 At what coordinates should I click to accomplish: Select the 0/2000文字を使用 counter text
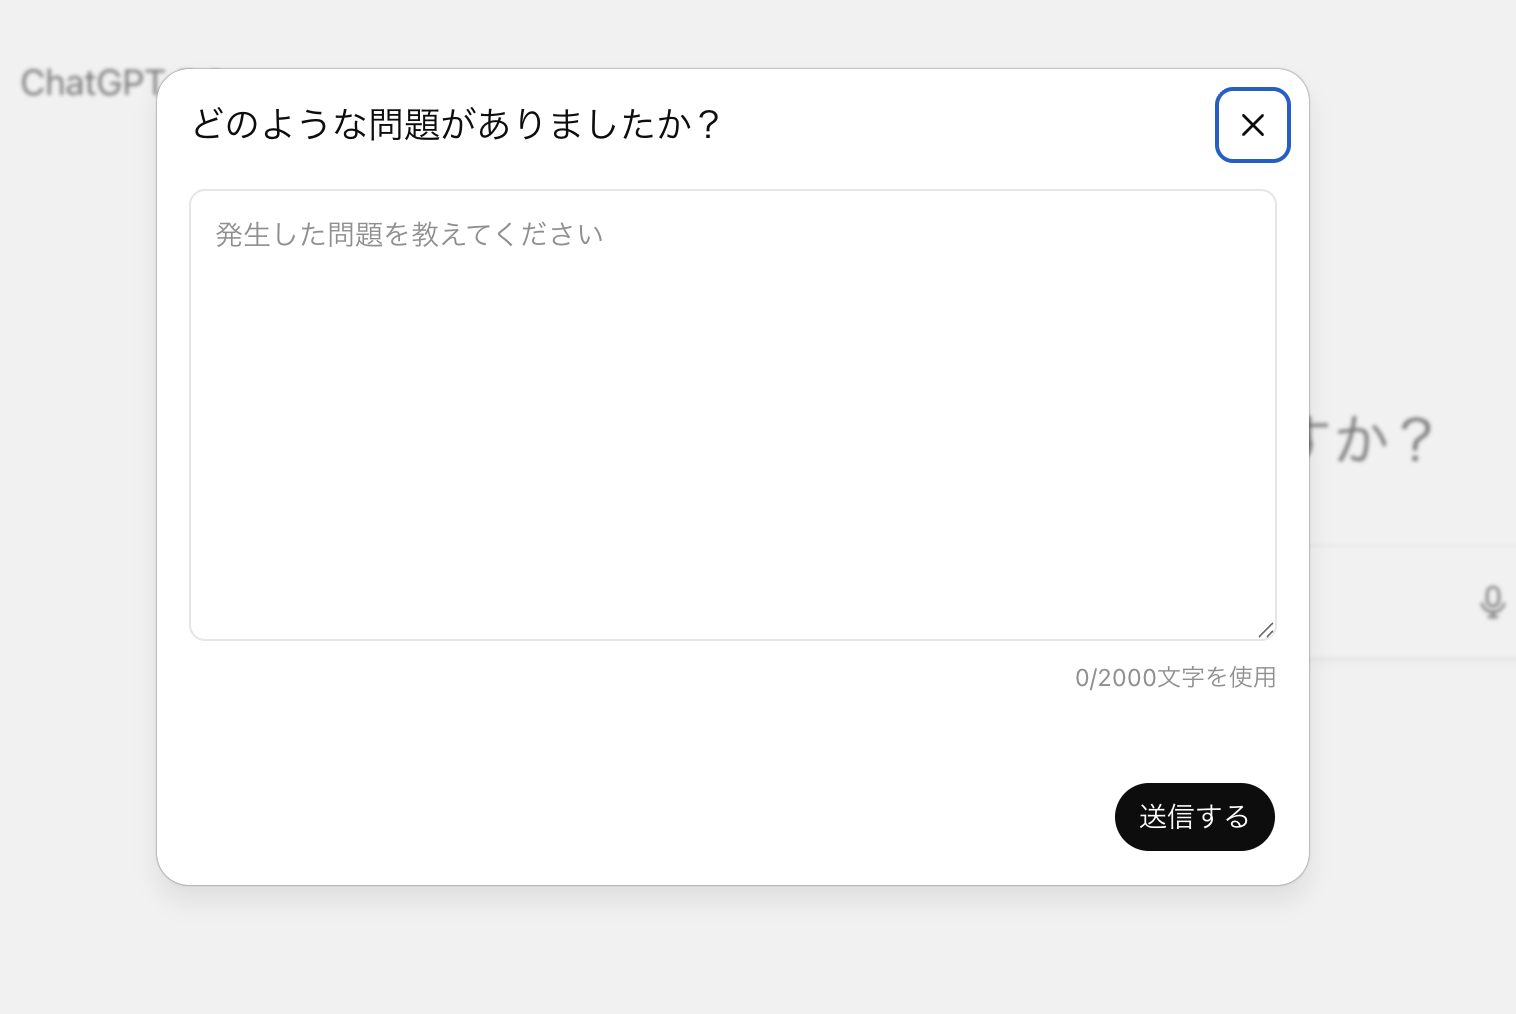(1174, 677)
